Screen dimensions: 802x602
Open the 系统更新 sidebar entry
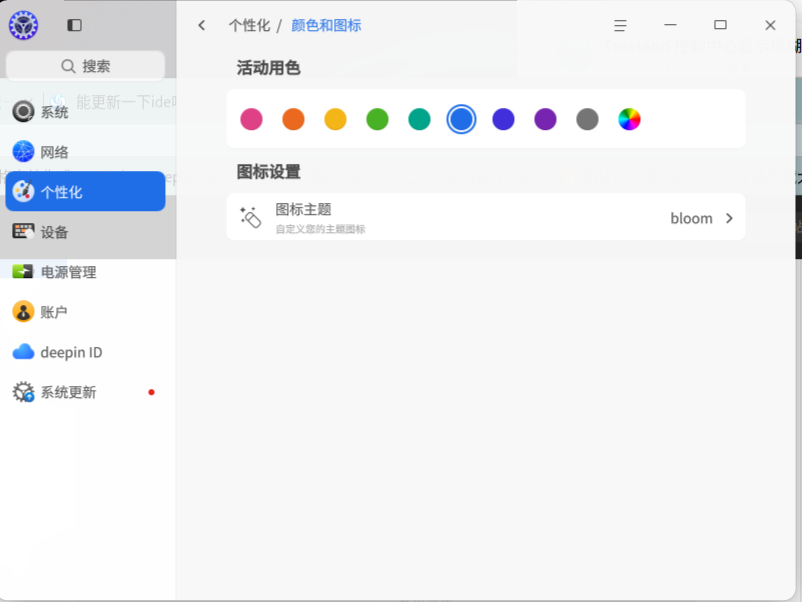(85, 392)
